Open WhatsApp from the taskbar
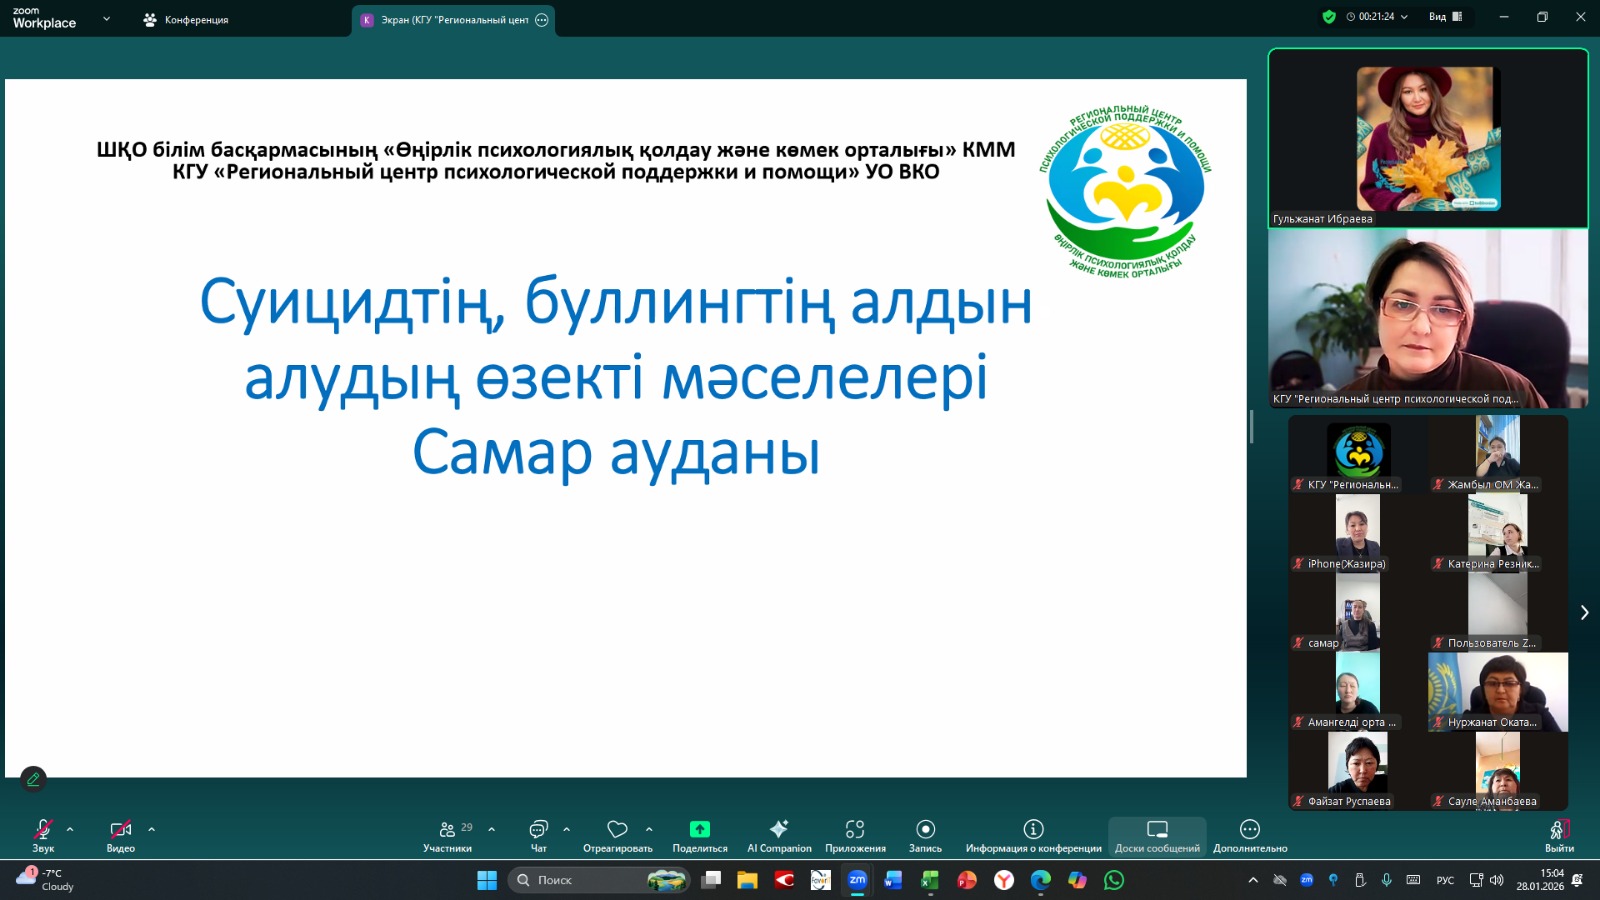1600x900 pixels. click(1115, 880)
